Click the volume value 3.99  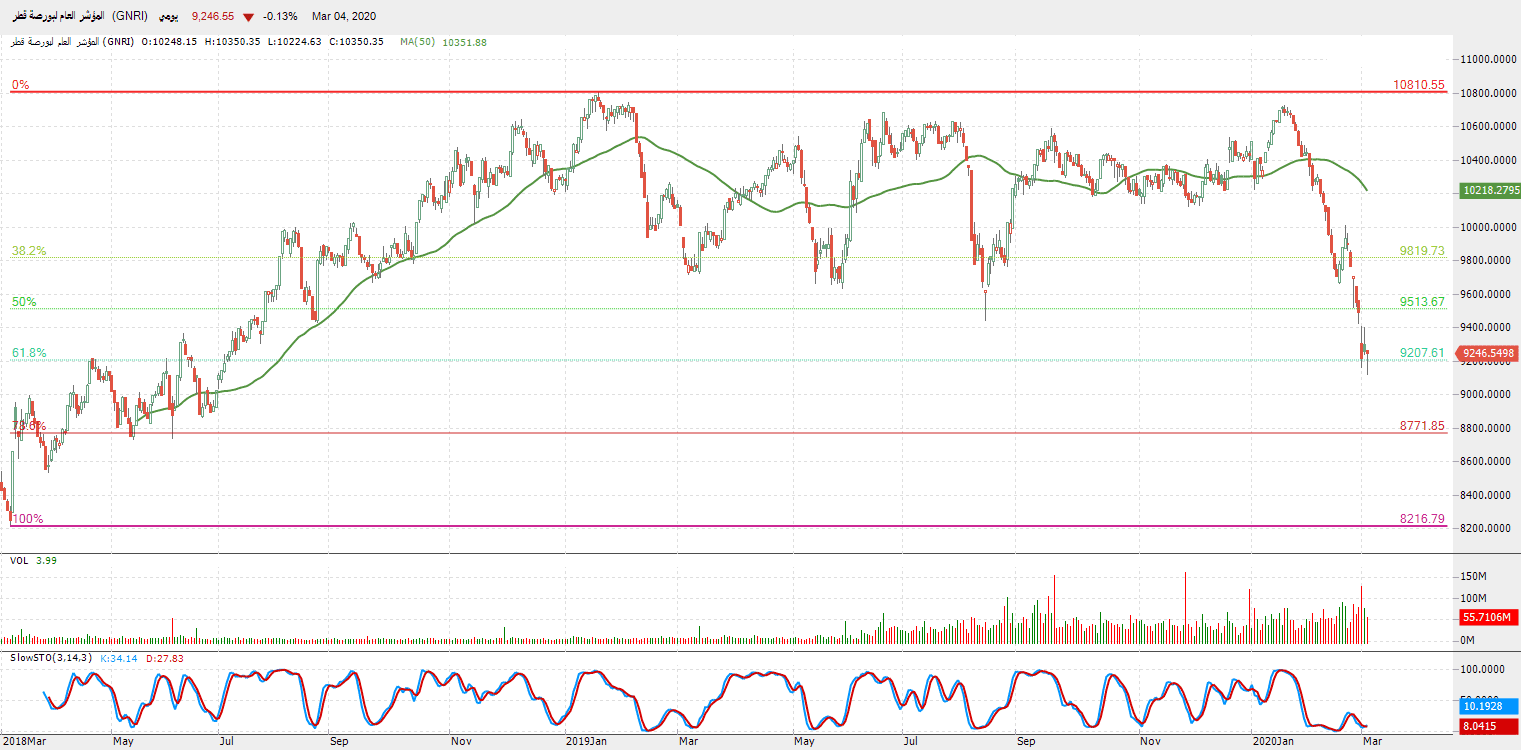[46, 561]
